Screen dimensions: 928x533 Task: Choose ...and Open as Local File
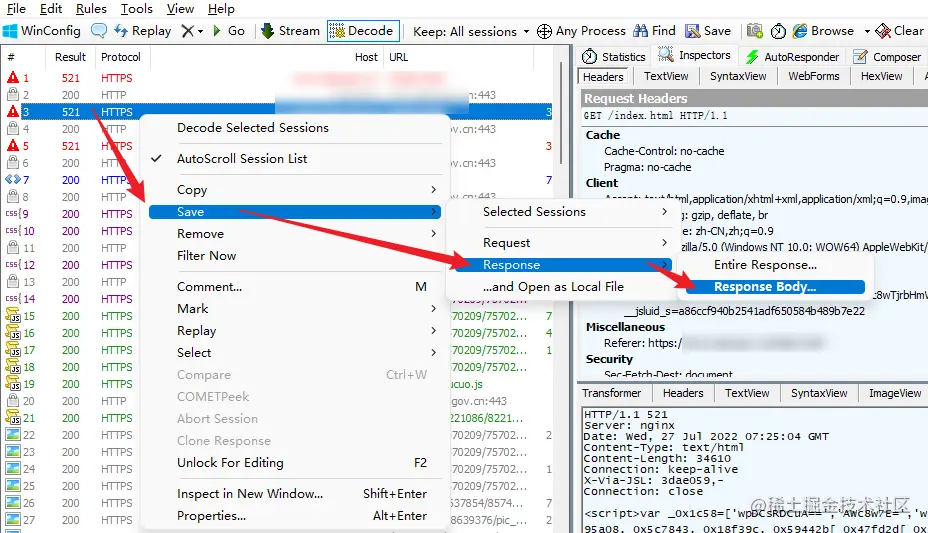562,287
